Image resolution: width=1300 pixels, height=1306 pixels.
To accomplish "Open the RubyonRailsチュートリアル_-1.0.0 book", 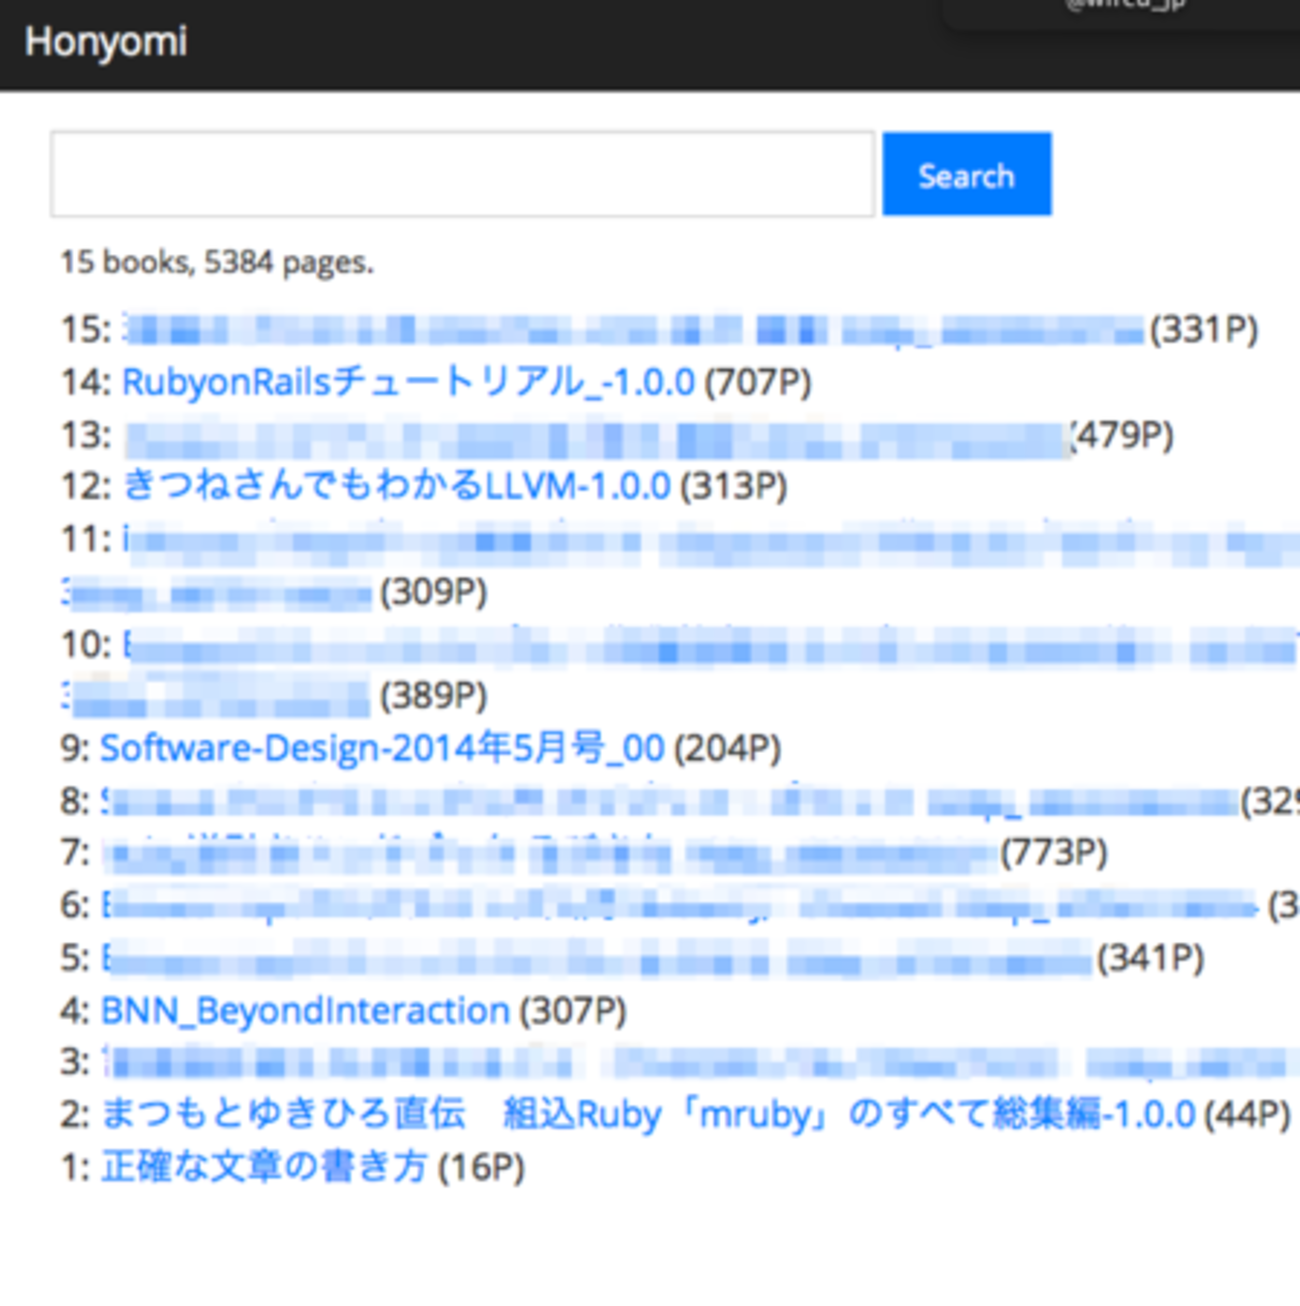I will click(408, 382).
